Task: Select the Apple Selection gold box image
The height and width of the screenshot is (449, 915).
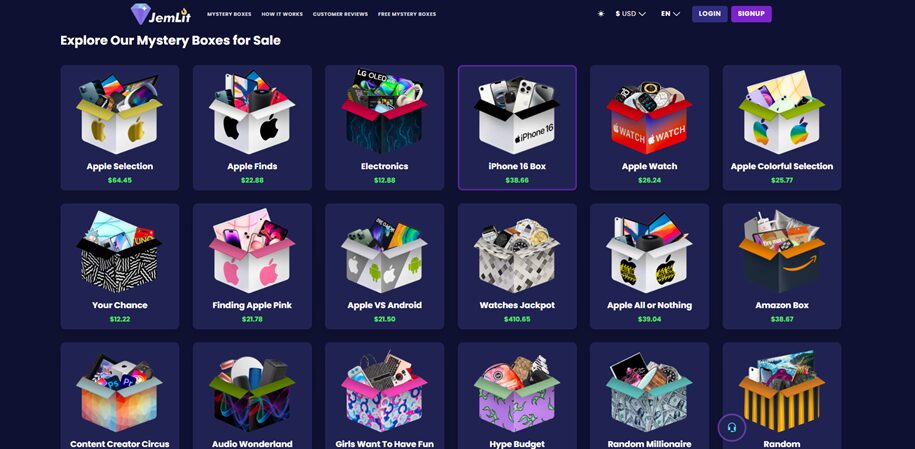Action: [120, 114]
